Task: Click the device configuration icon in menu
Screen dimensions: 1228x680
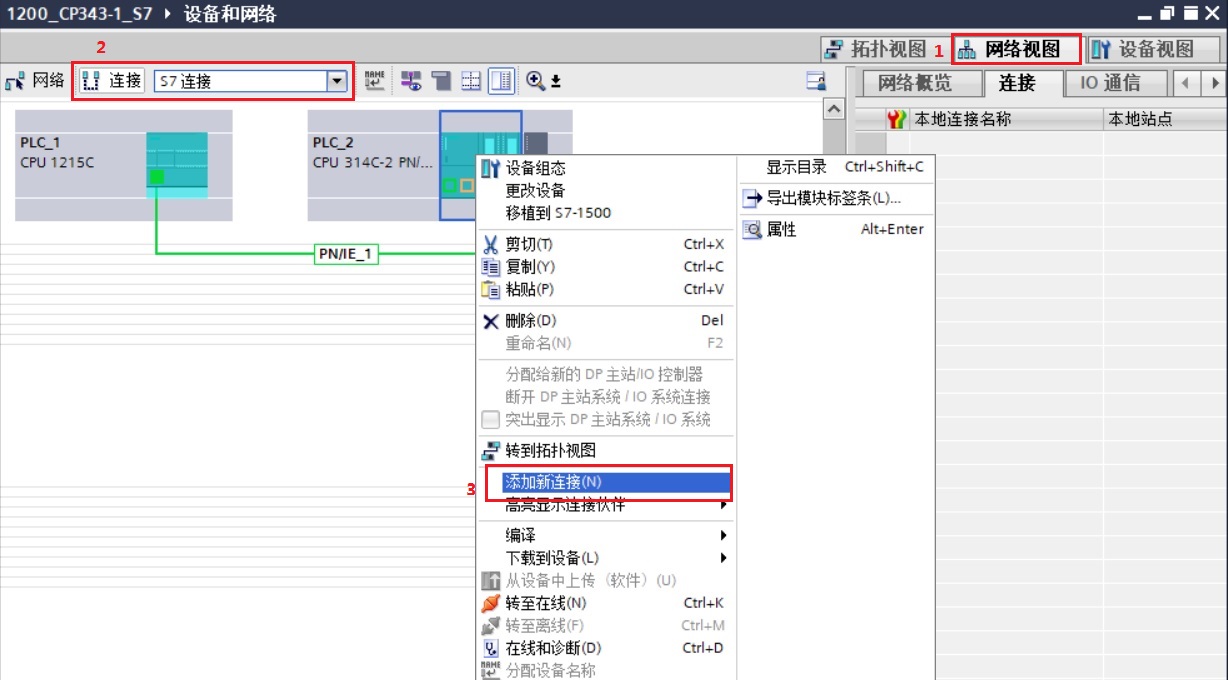Action: tap(490, 169)
